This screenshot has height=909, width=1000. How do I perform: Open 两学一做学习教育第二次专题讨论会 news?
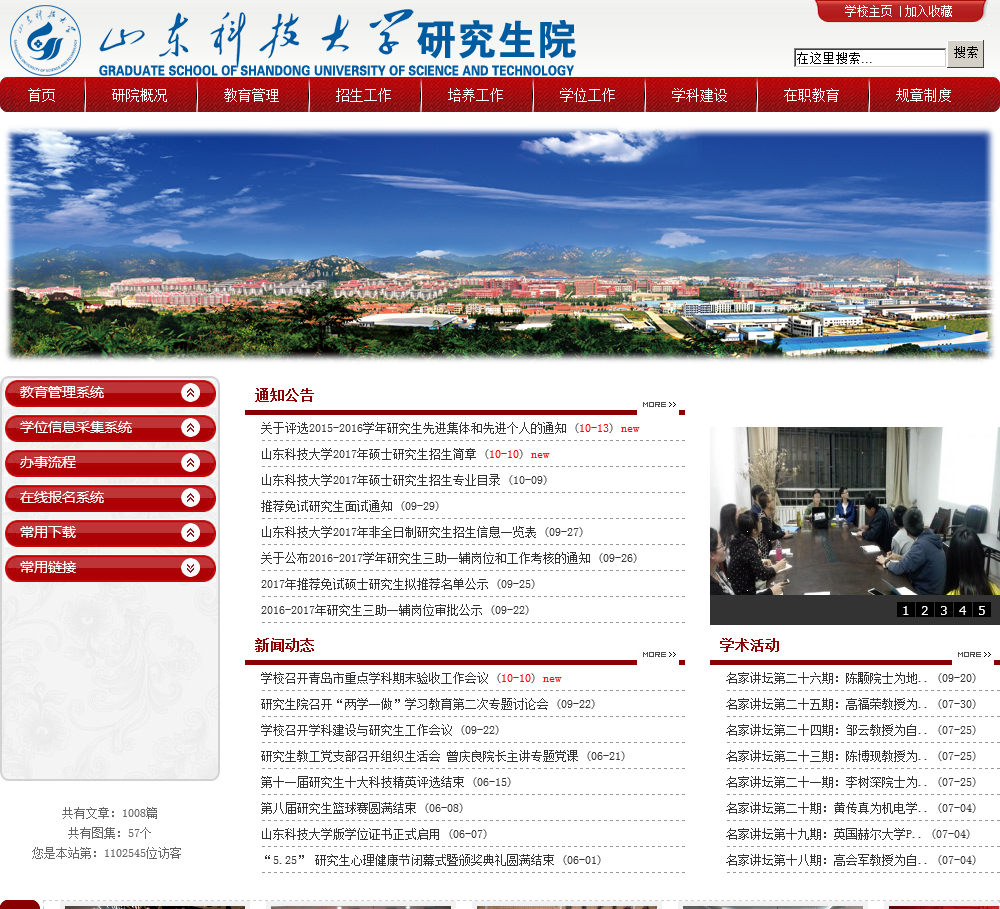404,704
